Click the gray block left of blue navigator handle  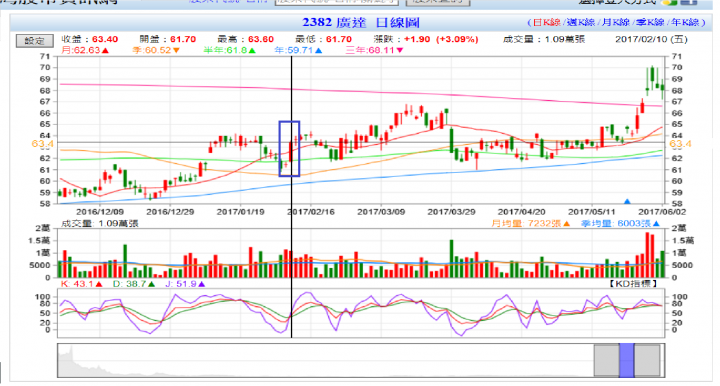607,360
